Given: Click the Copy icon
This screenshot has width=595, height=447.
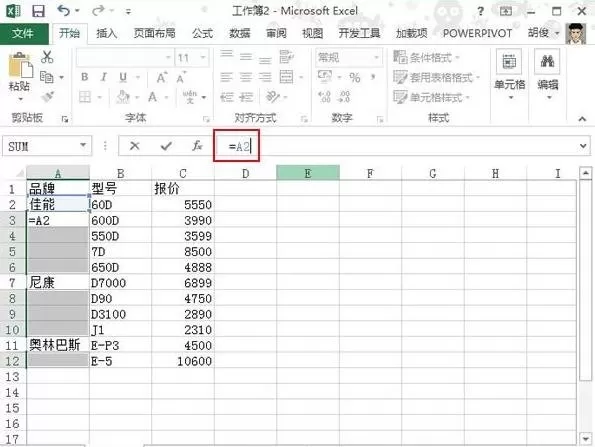Looking at the screenshot, I should click(x=47, y=77).
